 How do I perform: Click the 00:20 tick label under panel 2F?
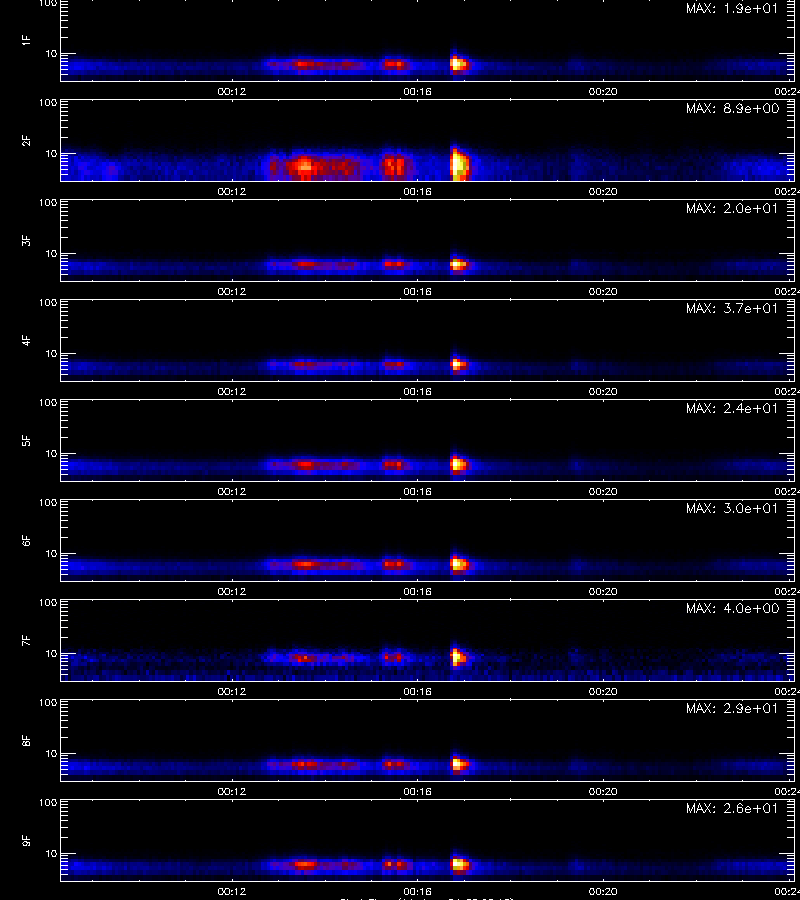point(603,192)
